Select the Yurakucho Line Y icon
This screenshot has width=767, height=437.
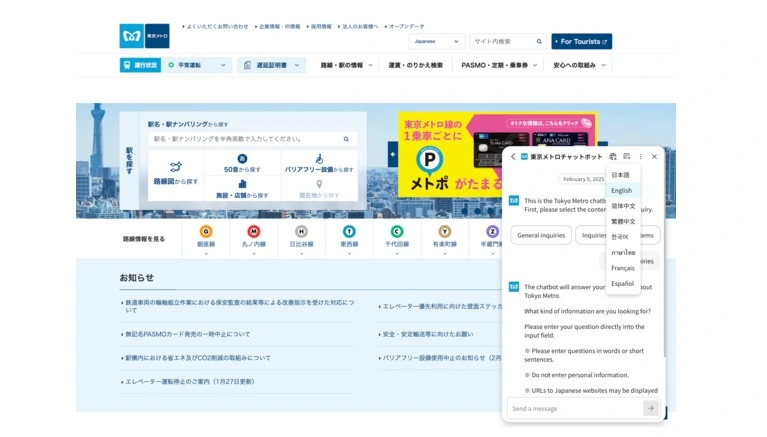(445, 231)
